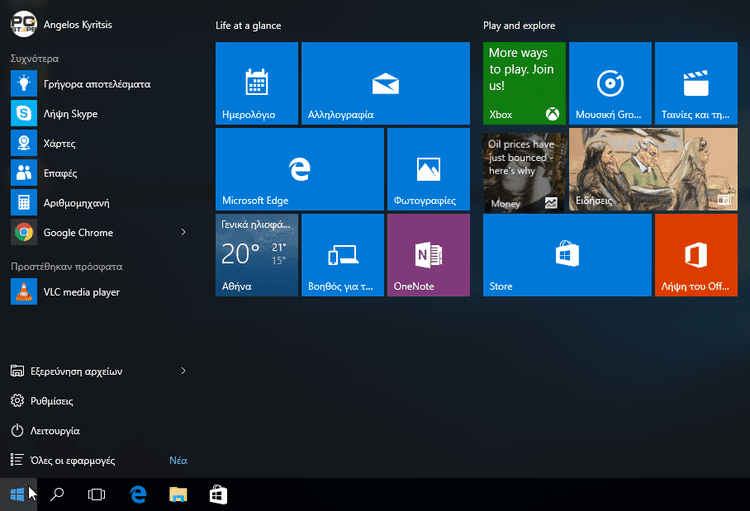Viewport: 750px width, 511px height.
Task: Launch Αριθμομηχανή calculator
Action: (99, 202)
